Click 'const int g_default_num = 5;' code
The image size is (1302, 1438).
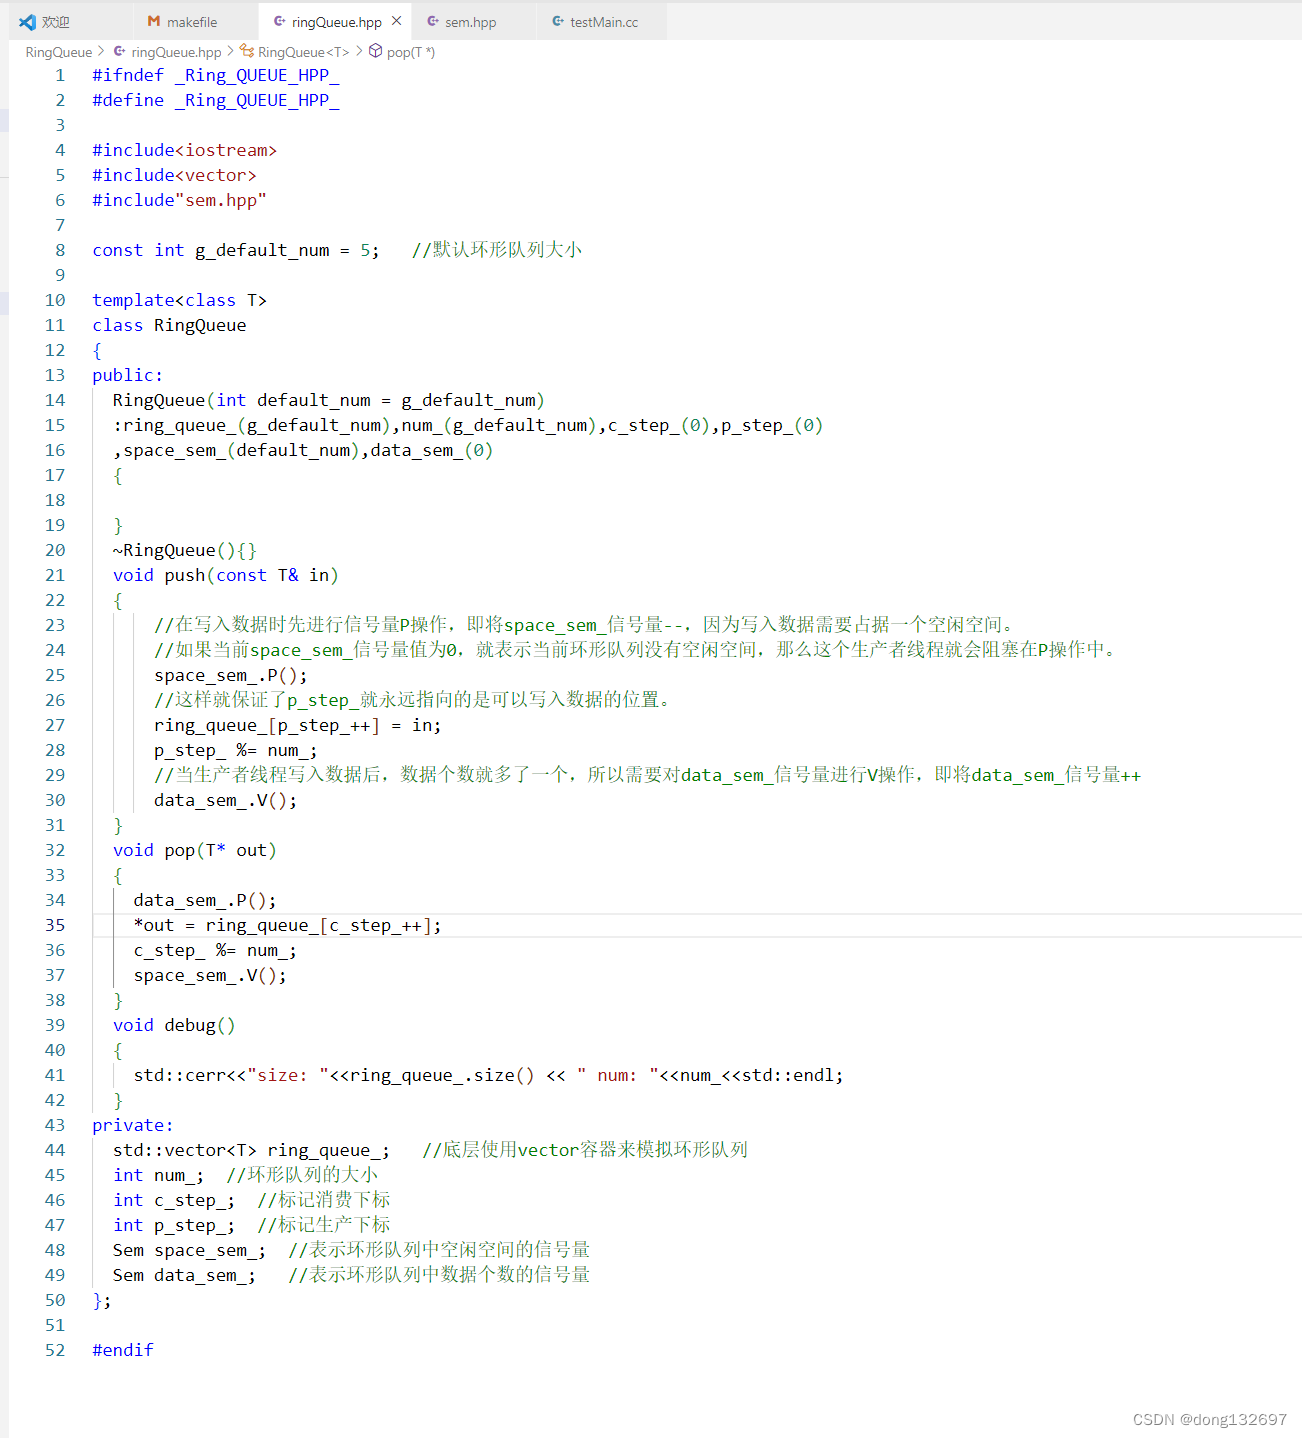(236, 250)
